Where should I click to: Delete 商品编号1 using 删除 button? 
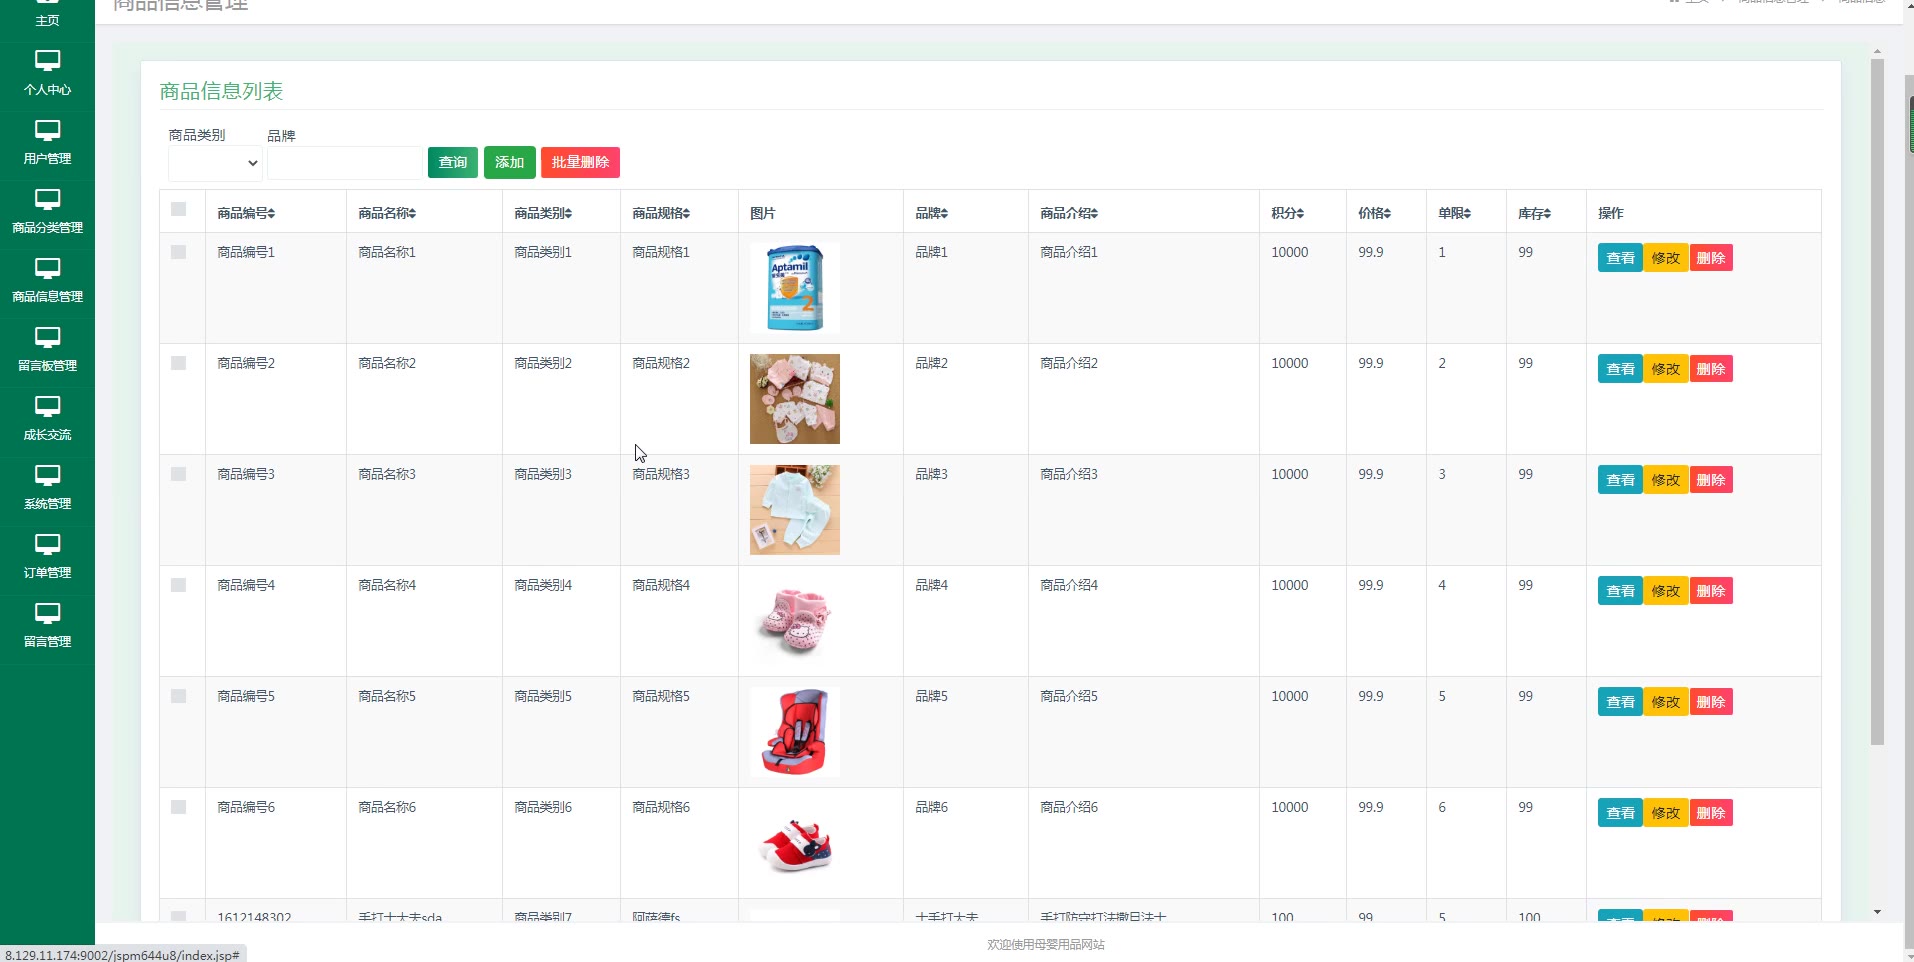point(1711,258)
